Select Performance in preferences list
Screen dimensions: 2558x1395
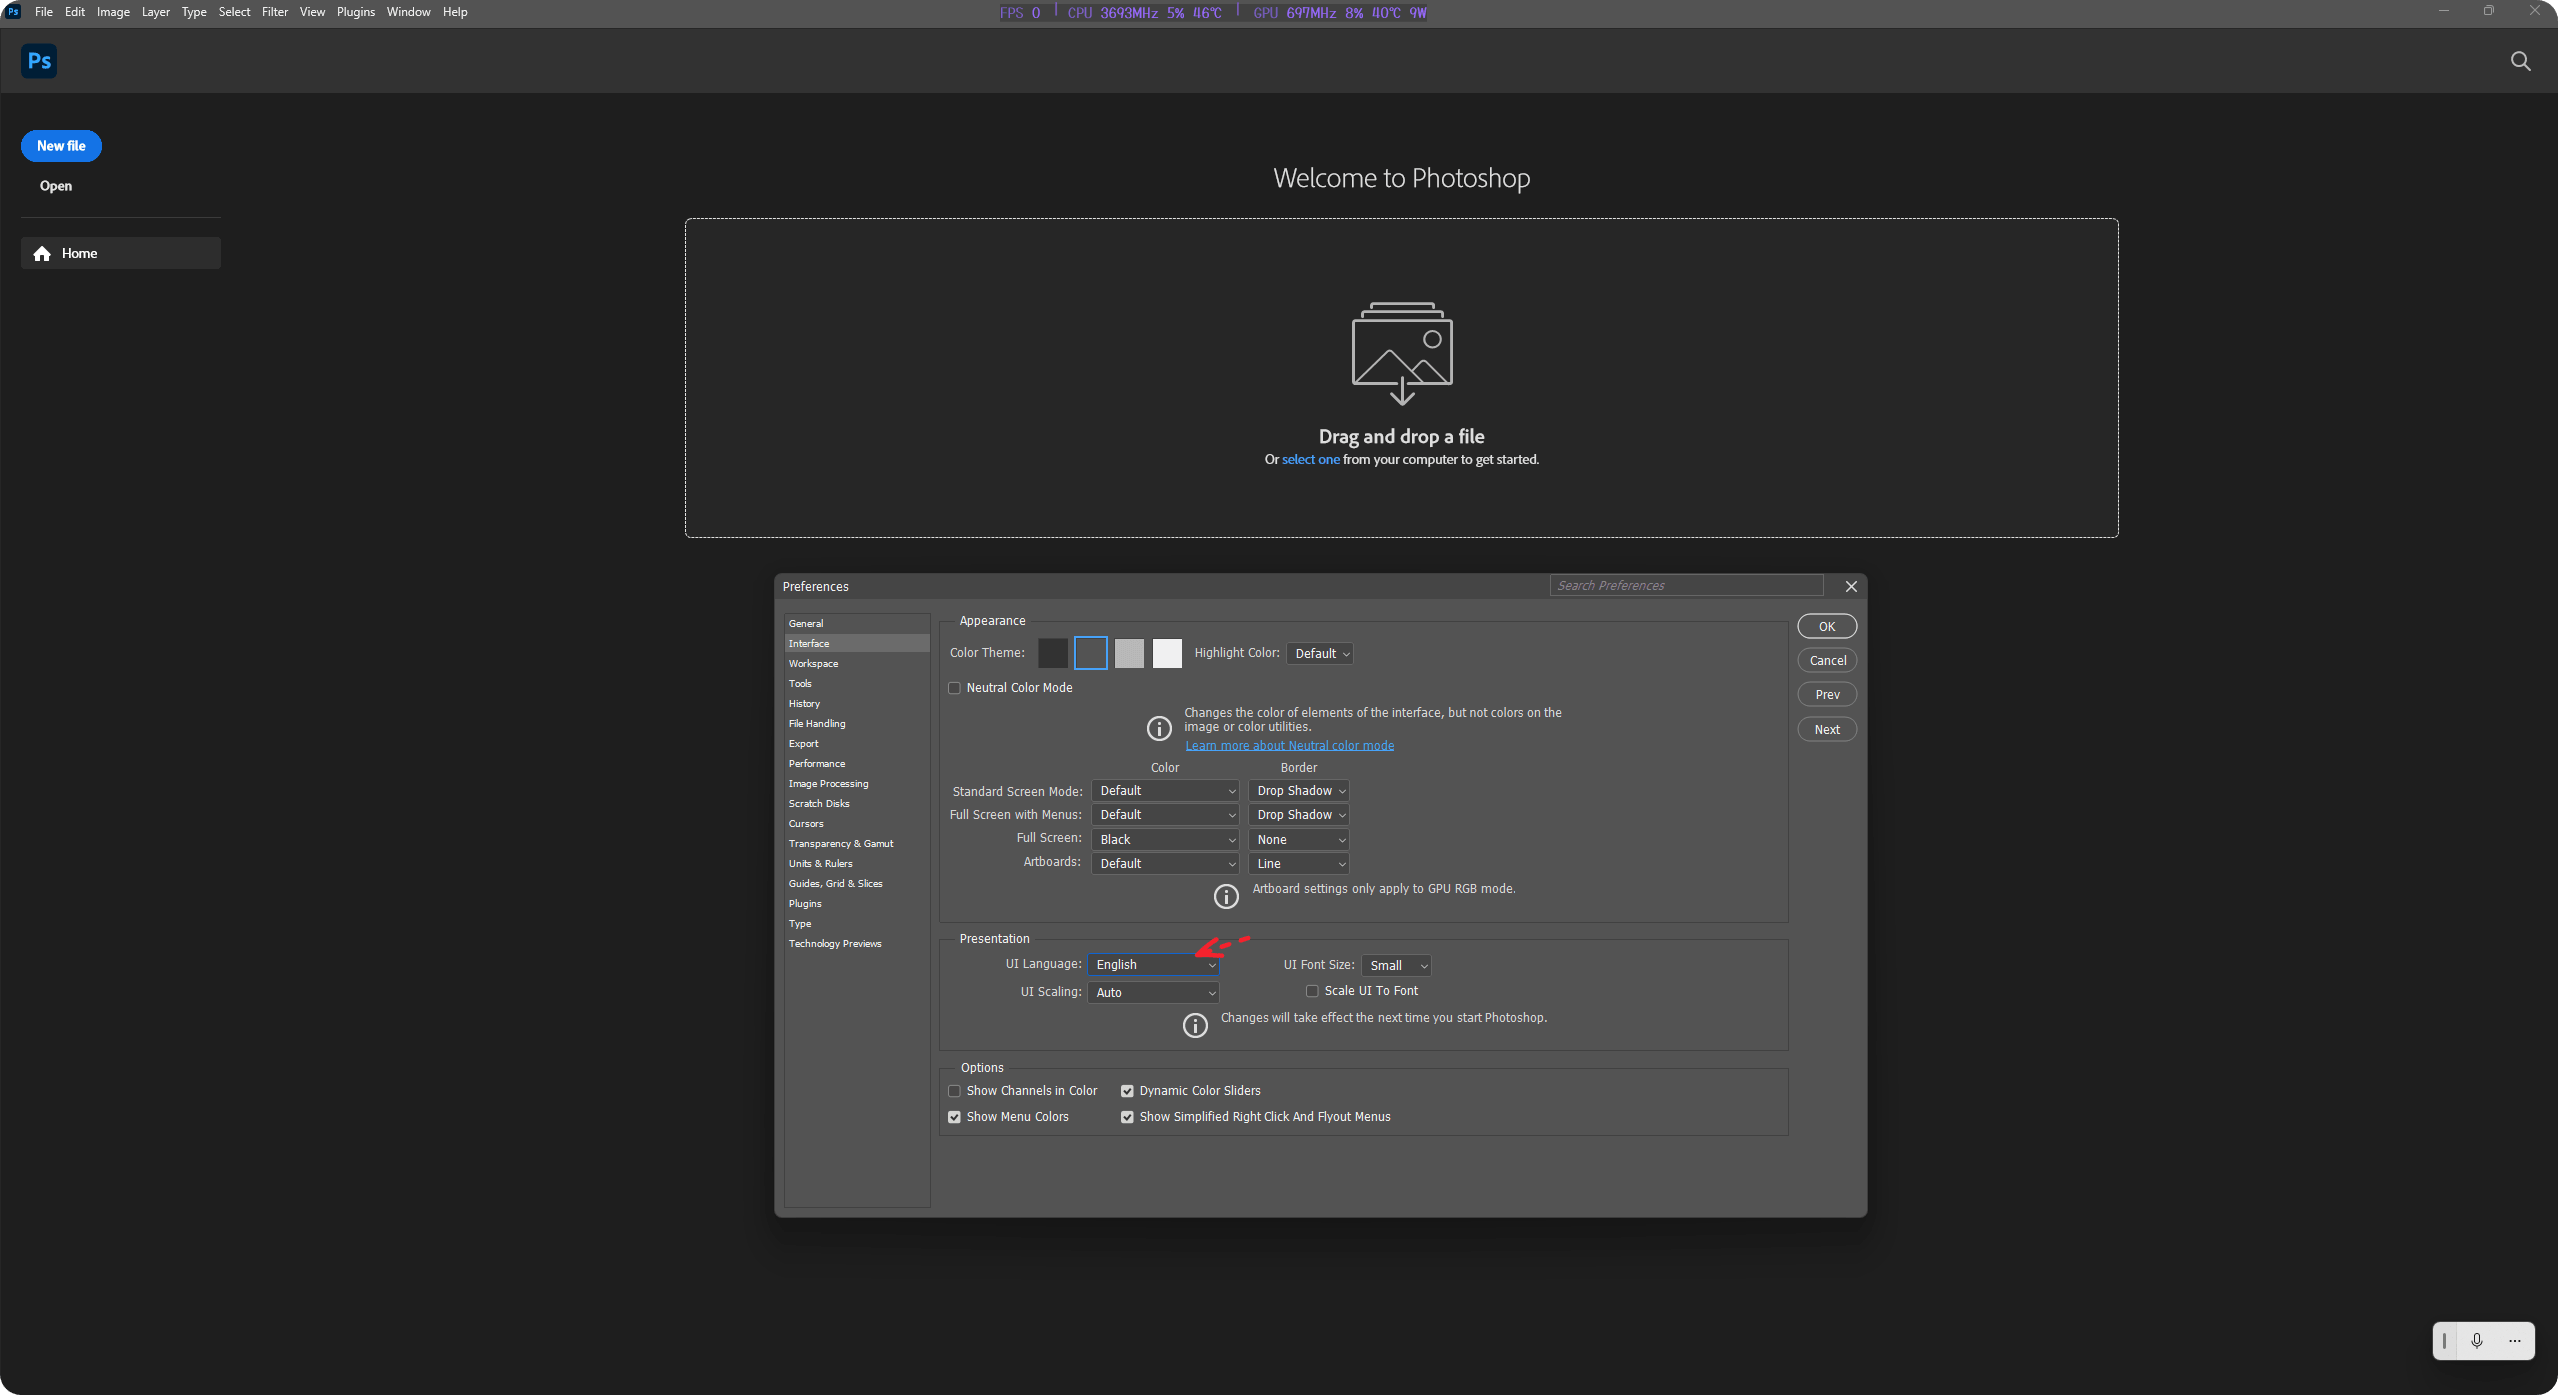817,764
